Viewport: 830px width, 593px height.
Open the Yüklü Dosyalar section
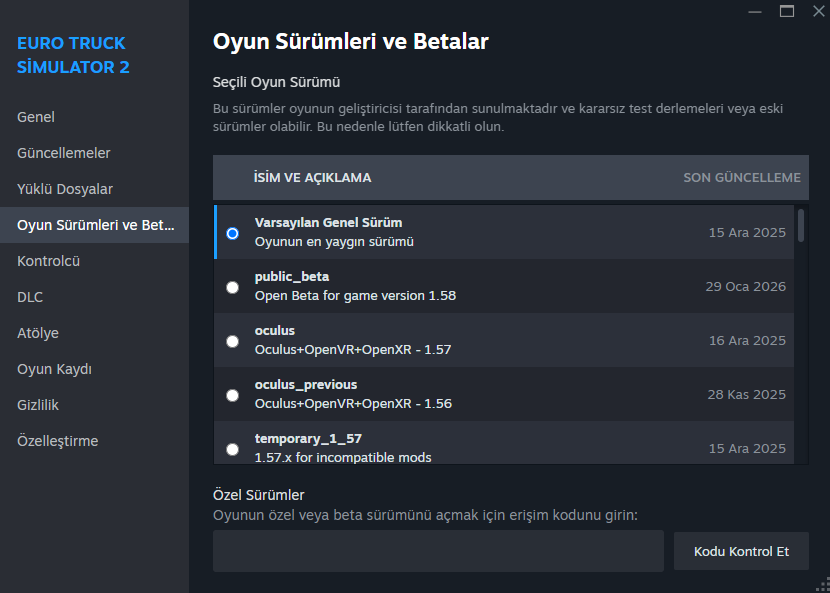click(94, 189)
